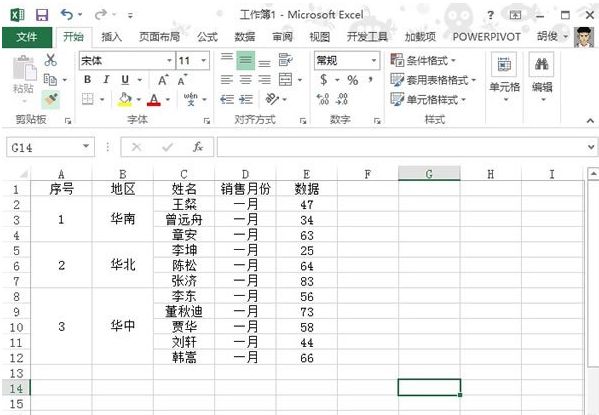Open font settings dialog launcher
This screenshot has height=415, width=599.
207,121
